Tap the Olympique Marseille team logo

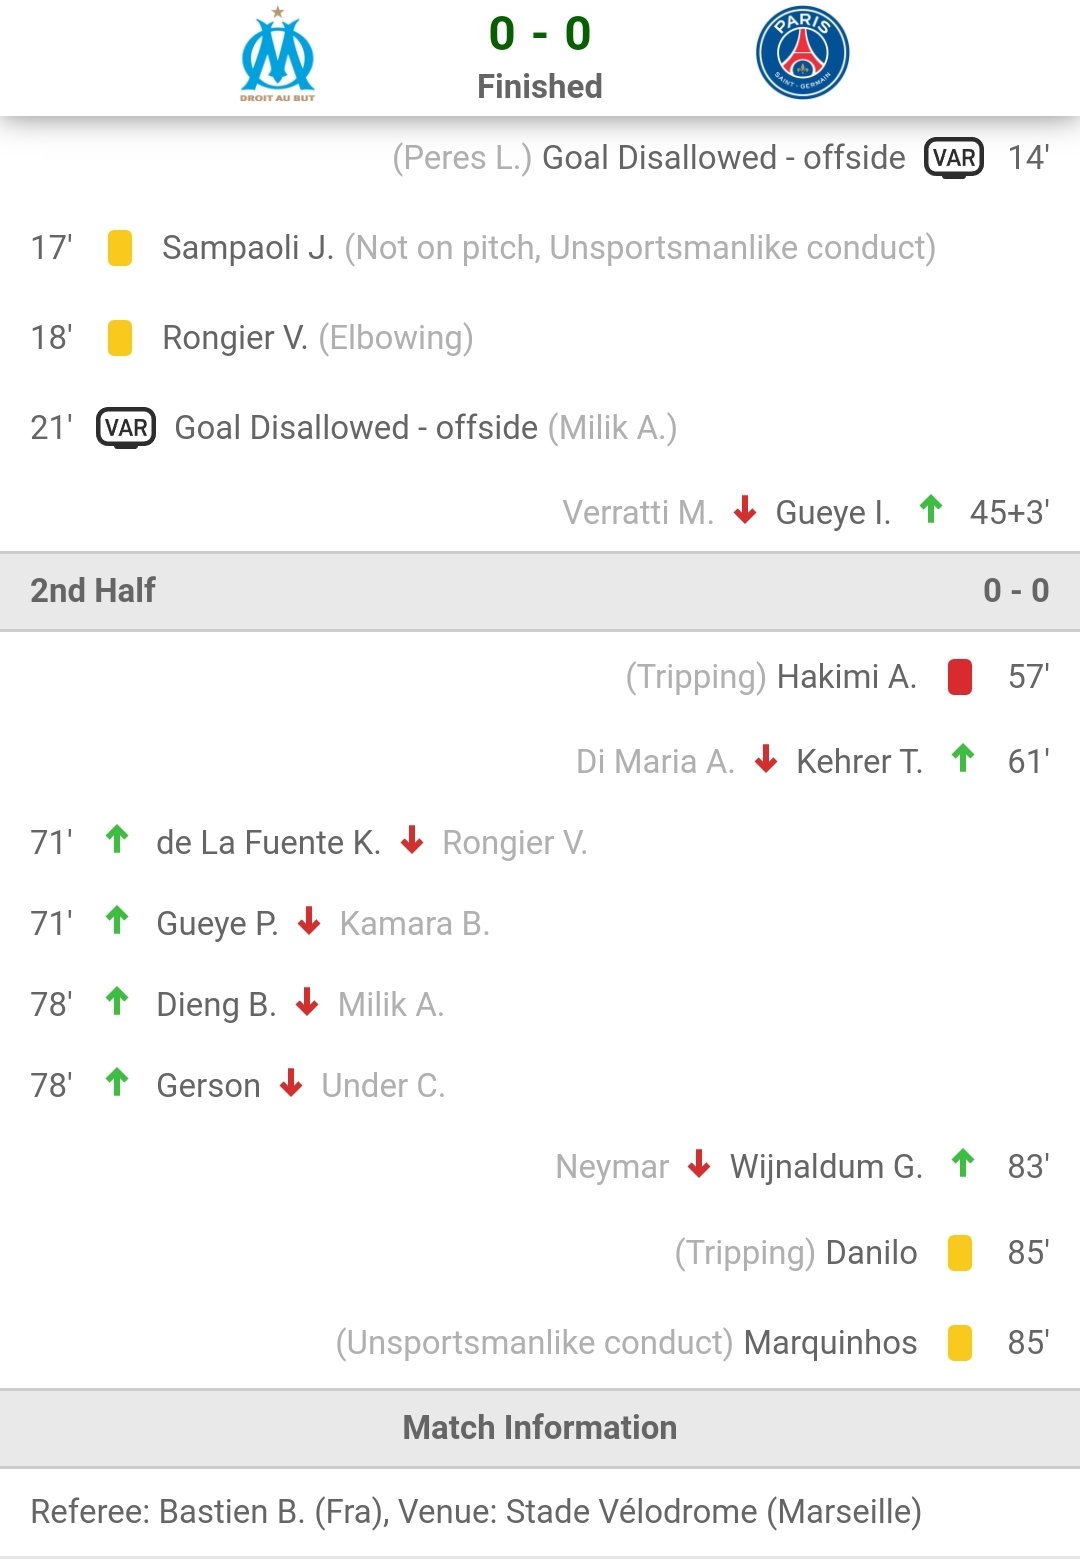[277, 54]
